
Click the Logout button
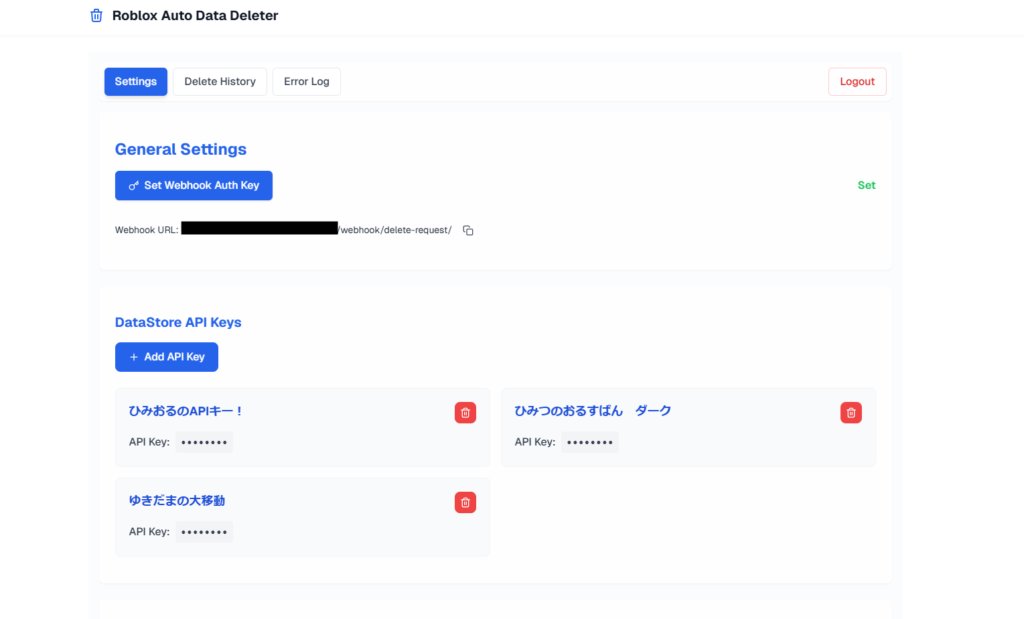(x=857, y=82)
